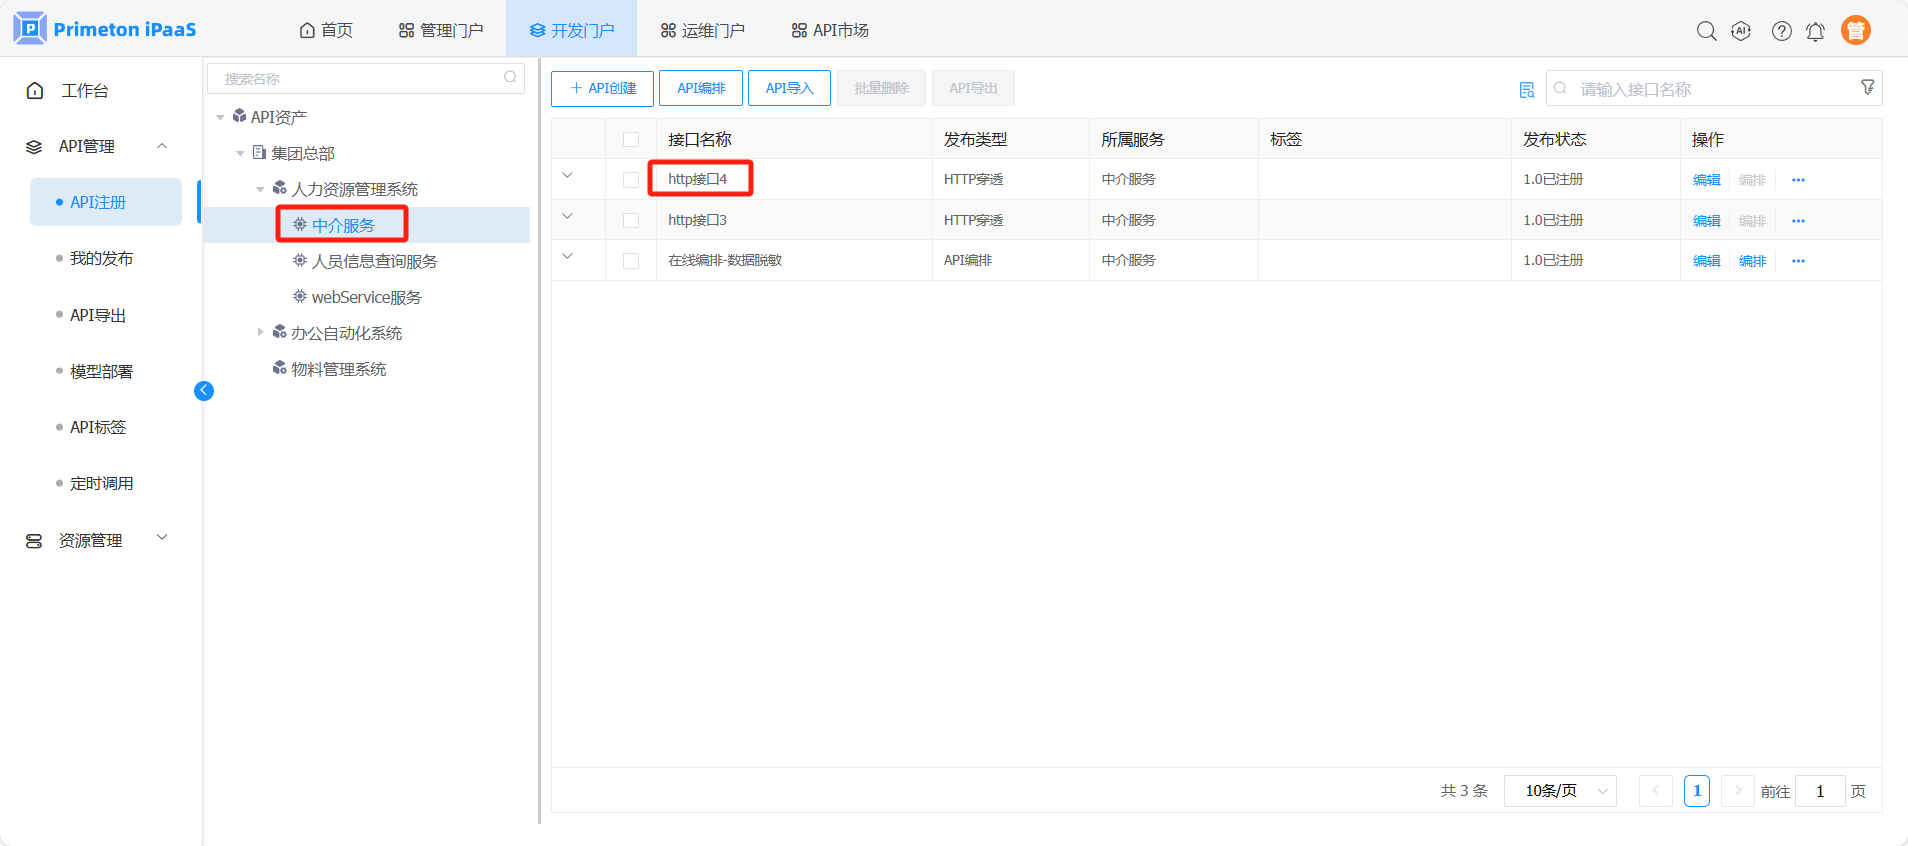Screen dimensions: 1908x846
Task: Click the API创建 button
Action: (x=602, y=88)
